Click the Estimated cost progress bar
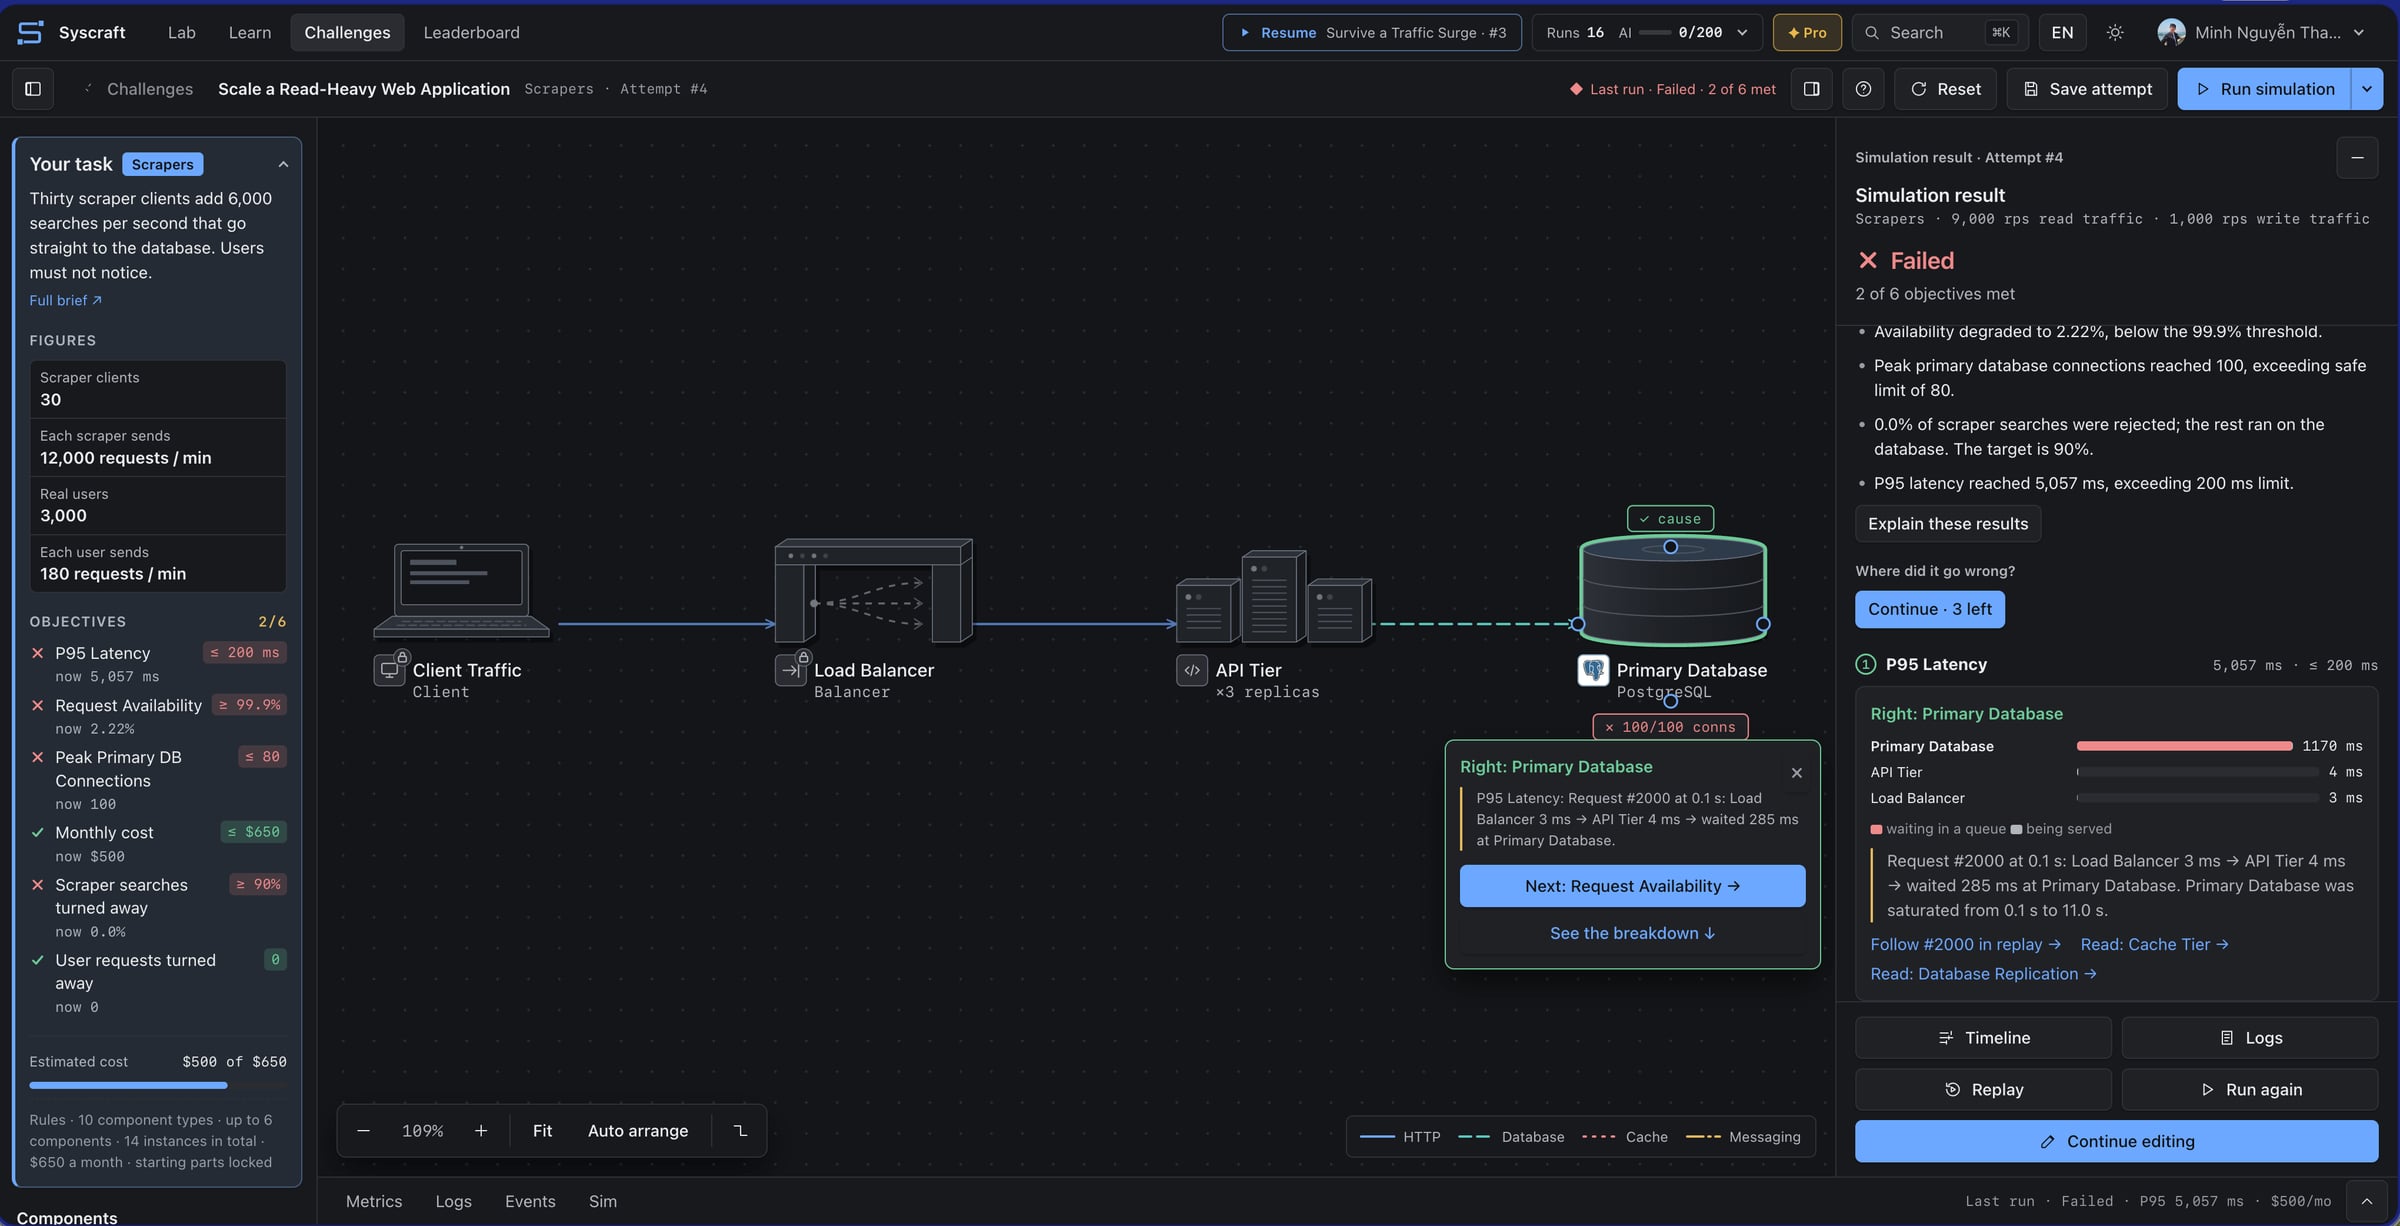 coord(158,1085)
